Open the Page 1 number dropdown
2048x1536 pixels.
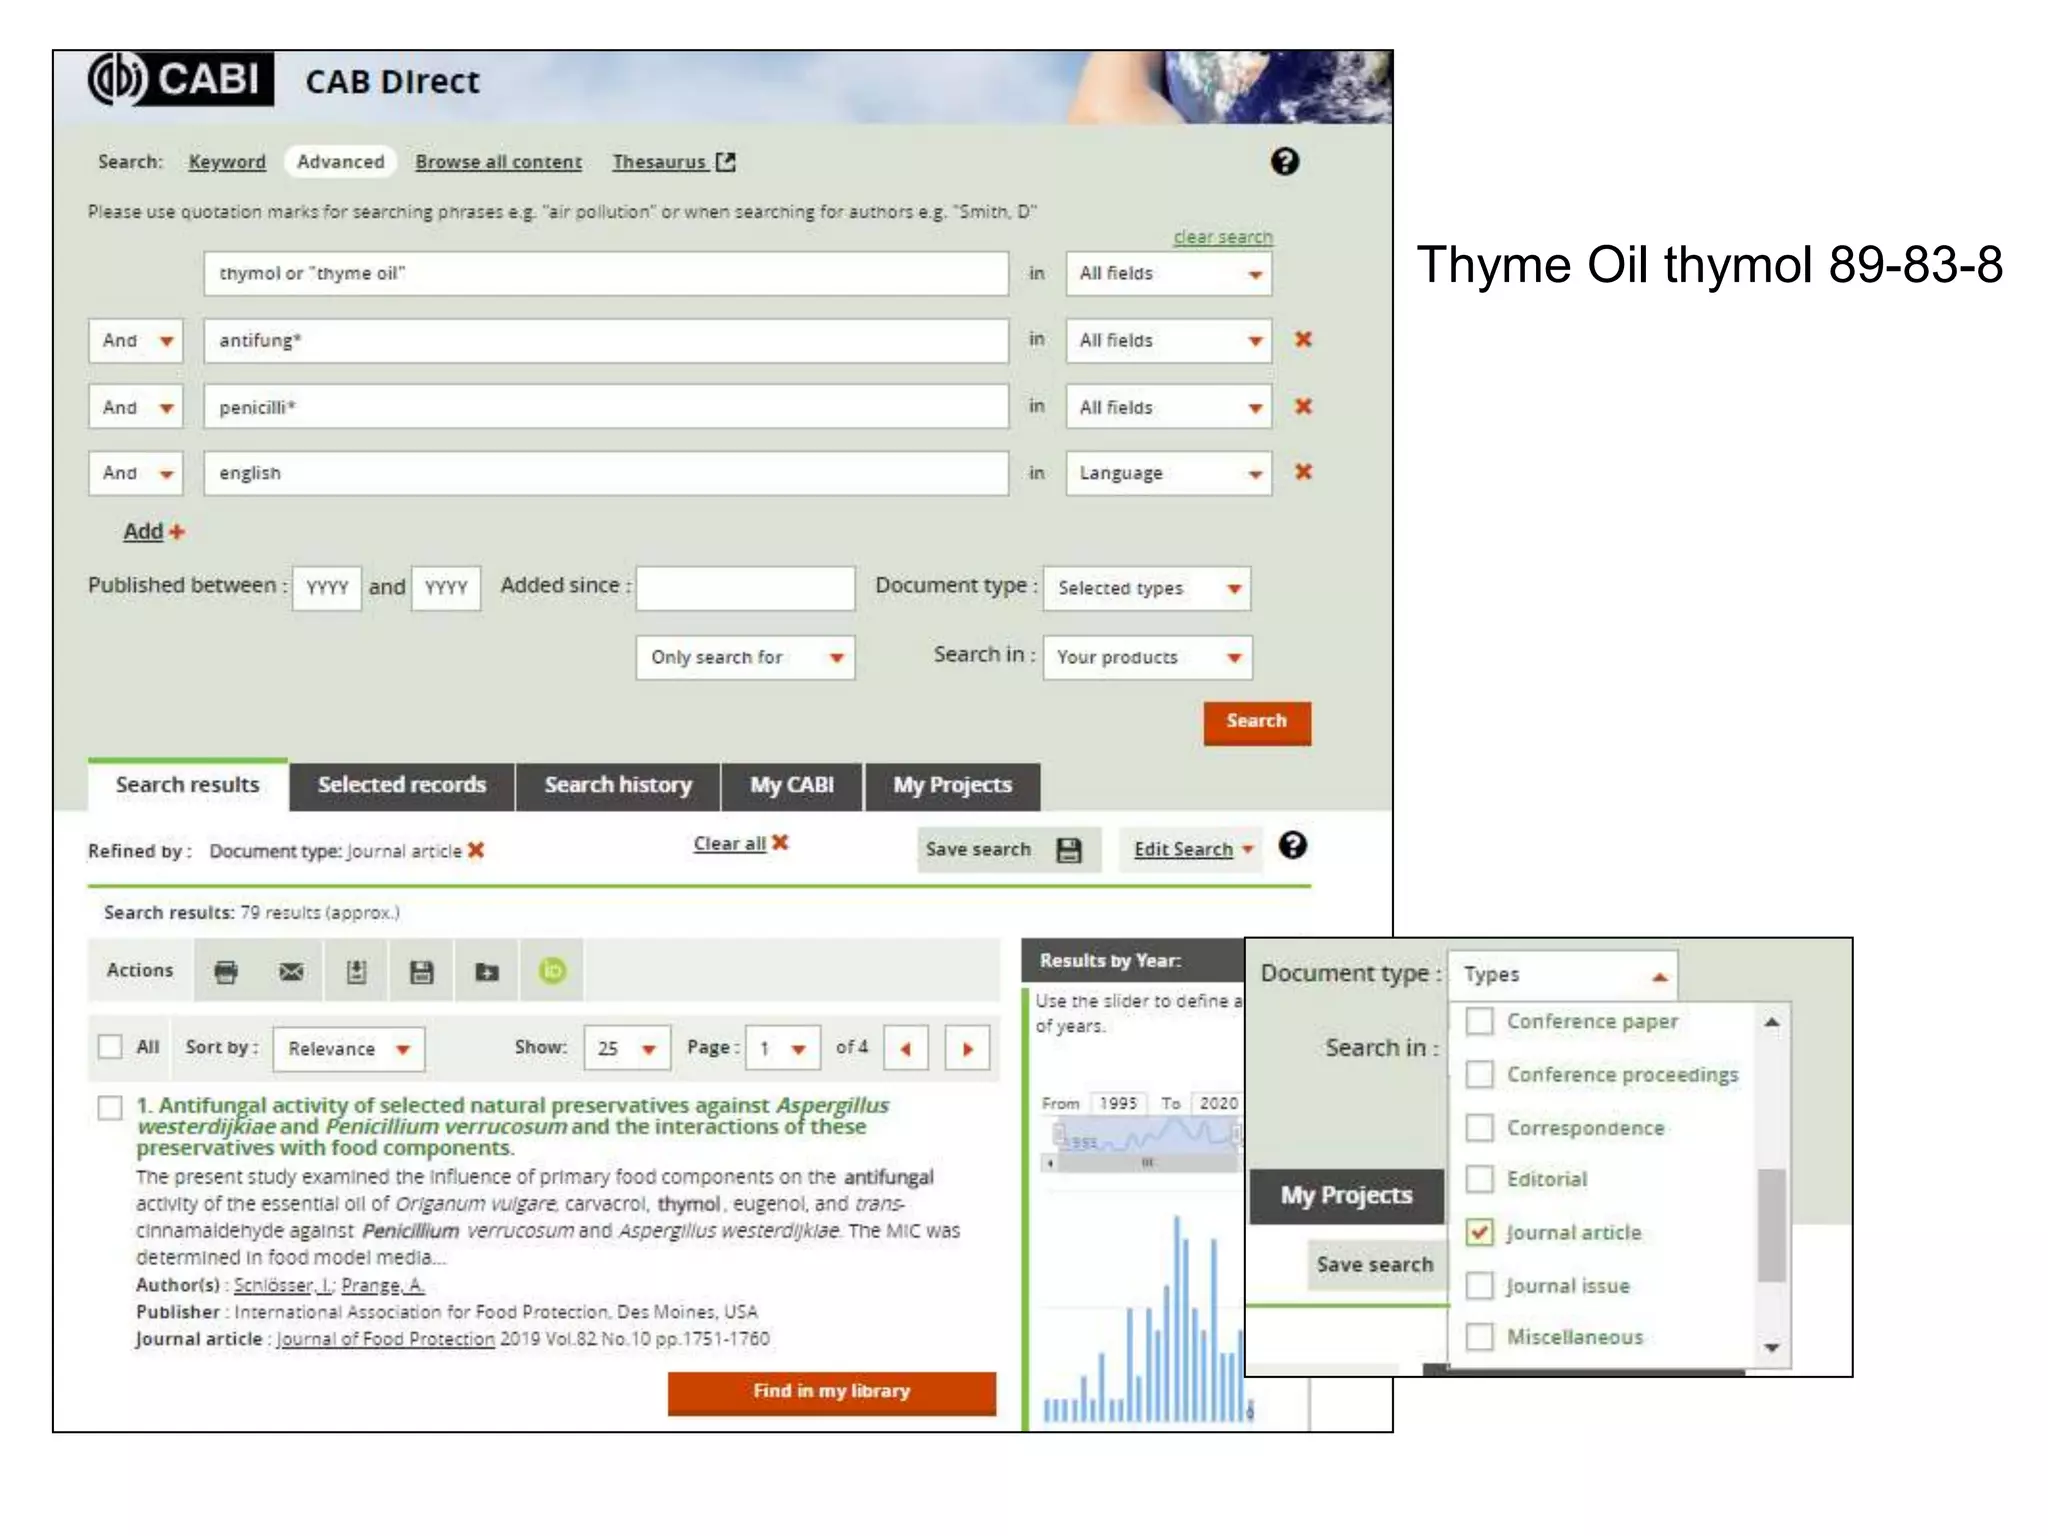[783, 1048]
